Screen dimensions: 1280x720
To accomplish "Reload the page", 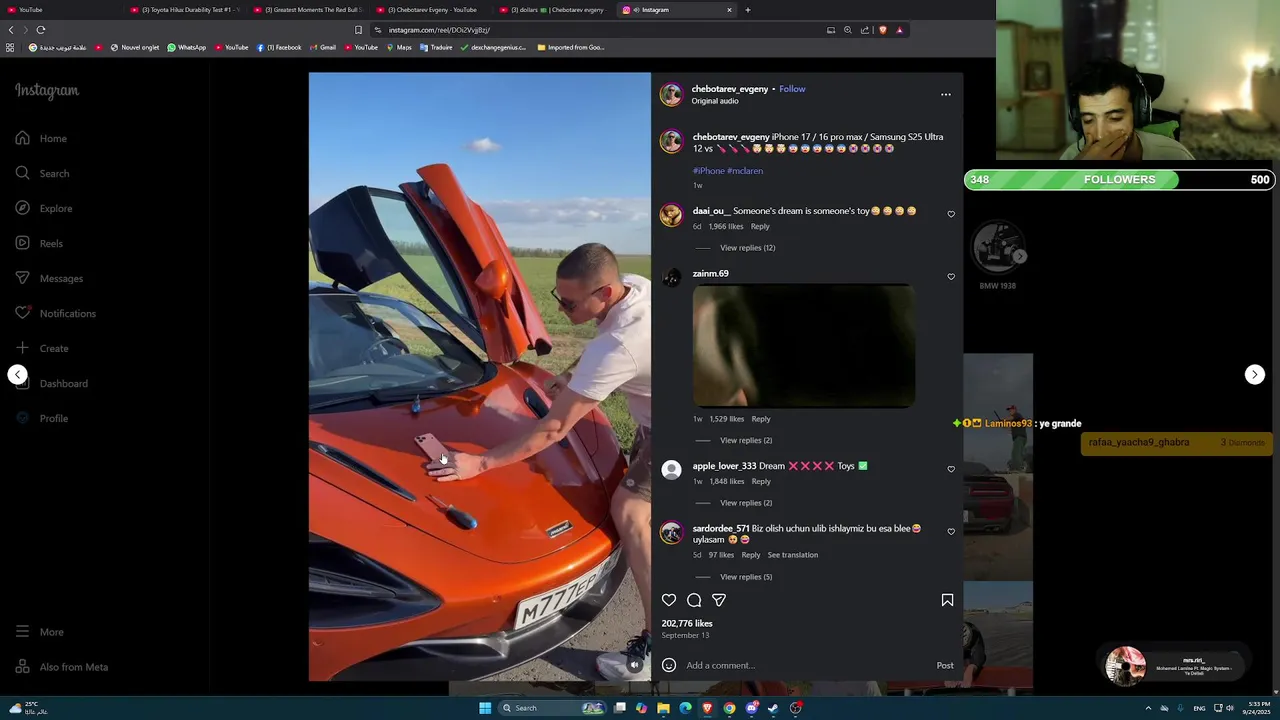I will pyautogui.click(x=41, y=30).
